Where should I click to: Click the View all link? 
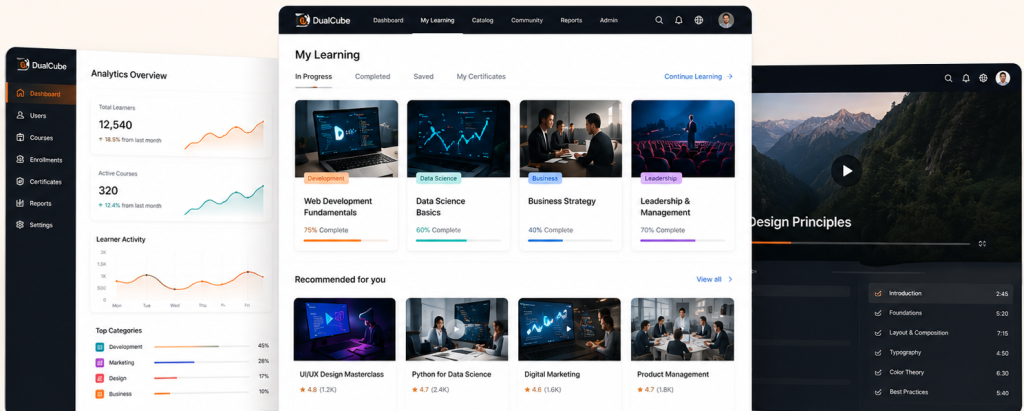709,280
